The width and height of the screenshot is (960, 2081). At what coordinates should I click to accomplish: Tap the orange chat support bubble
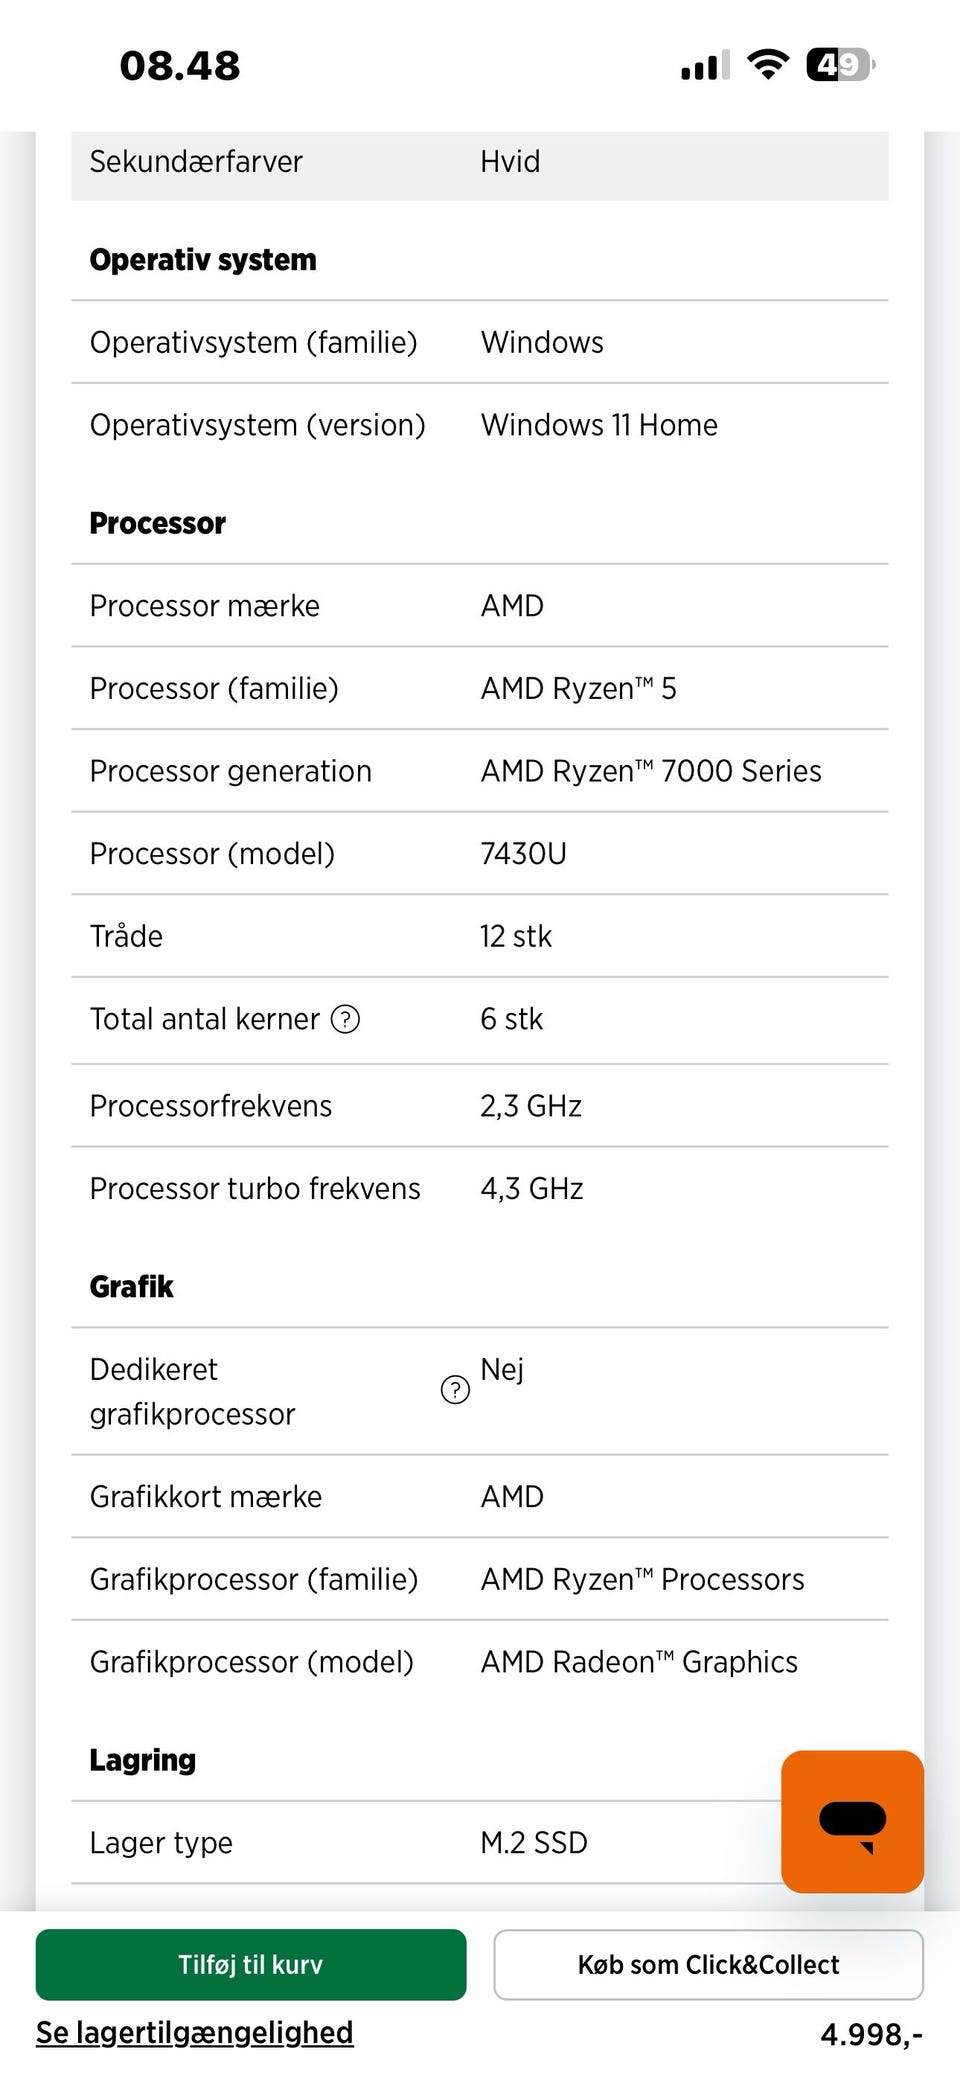[852, 1821]
